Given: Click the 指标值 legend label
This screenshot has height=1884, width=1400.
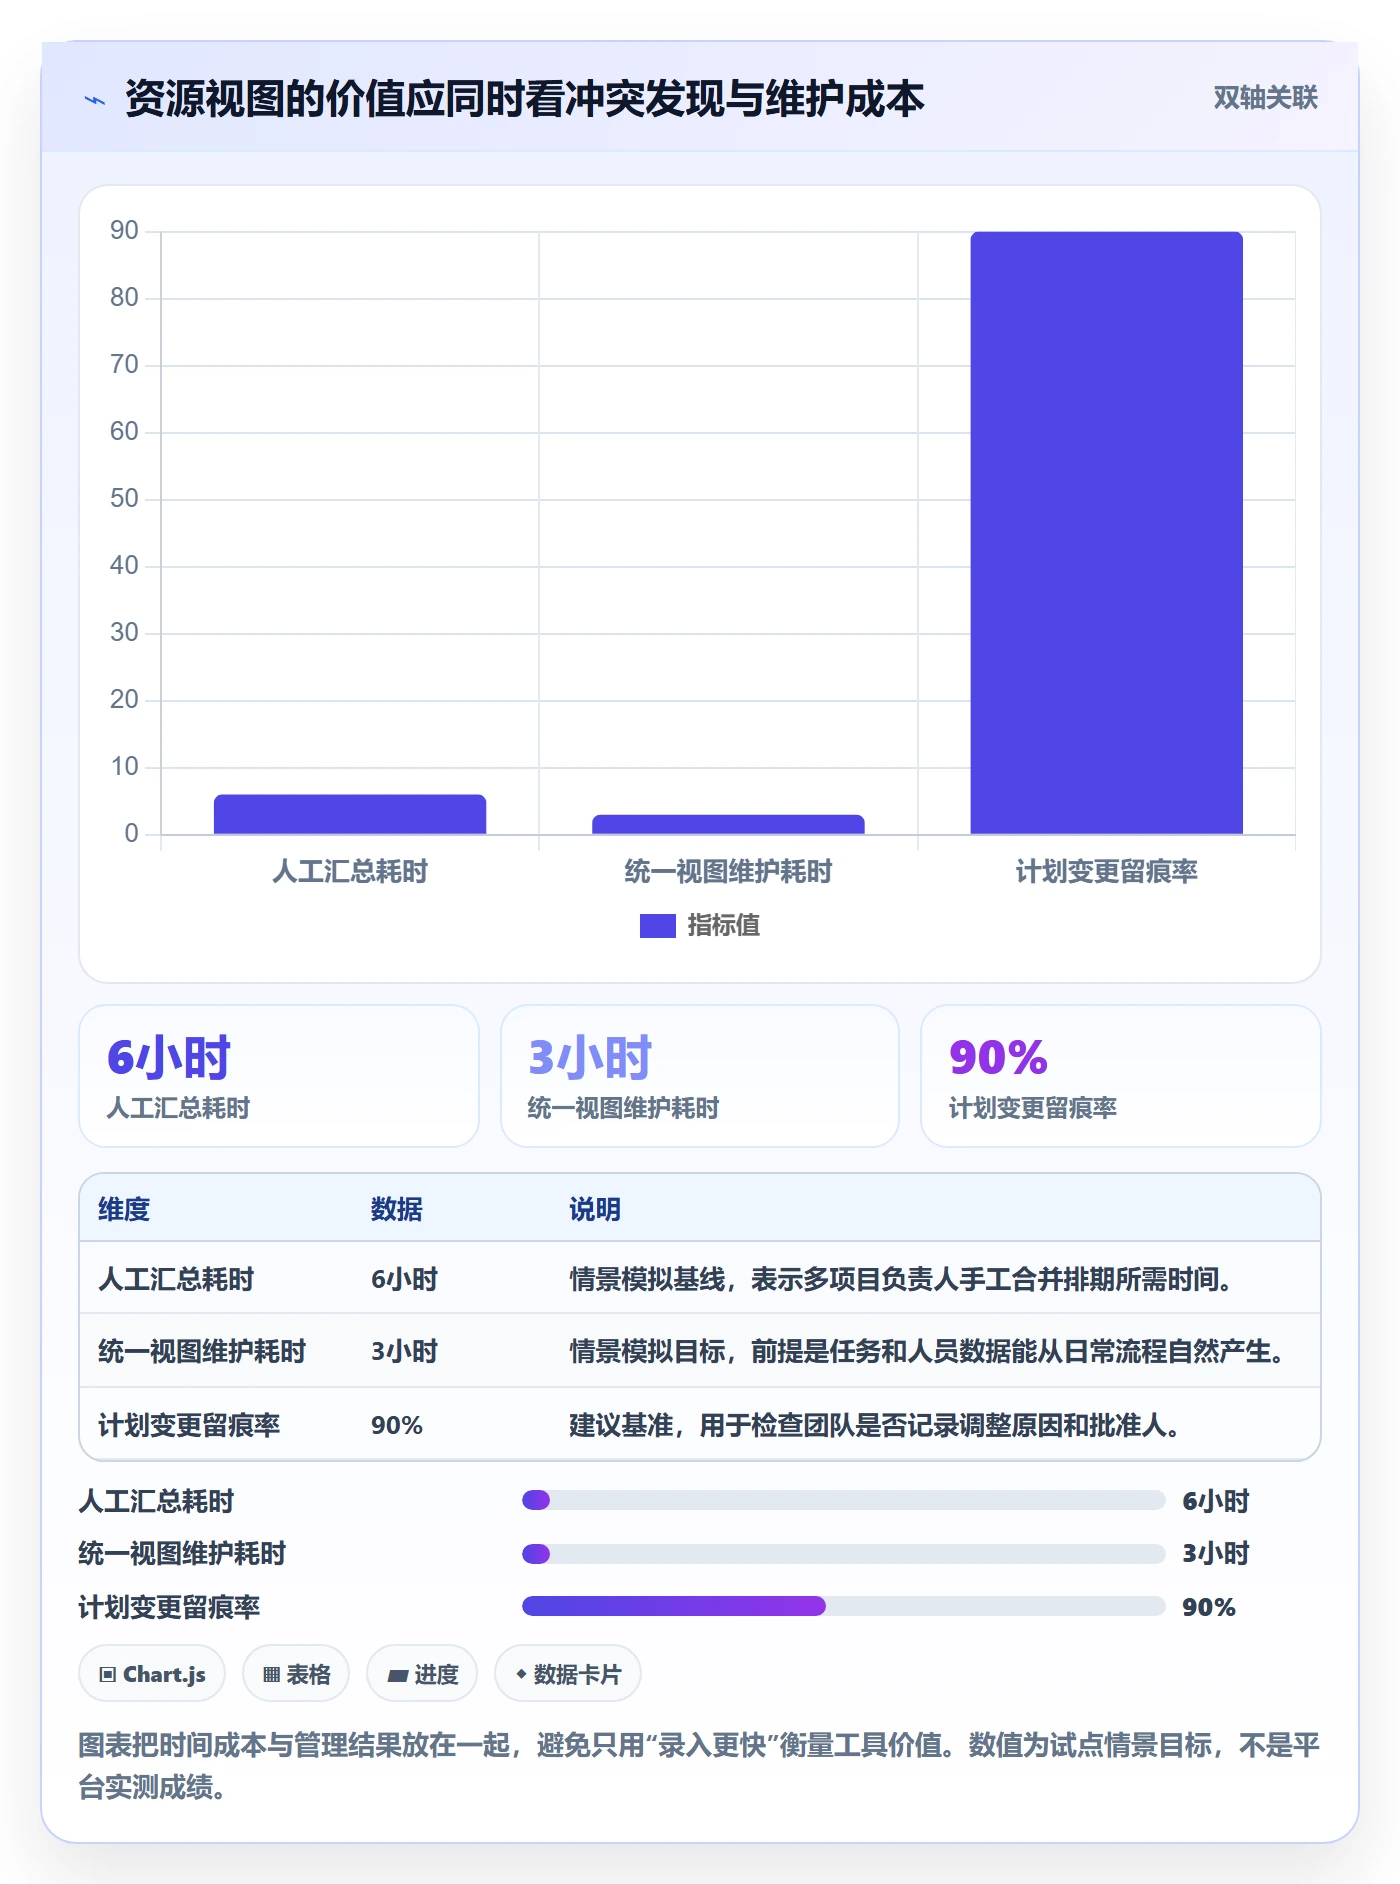Looking at the screenshot, I should pyautogui.click(x=724, y=926).
